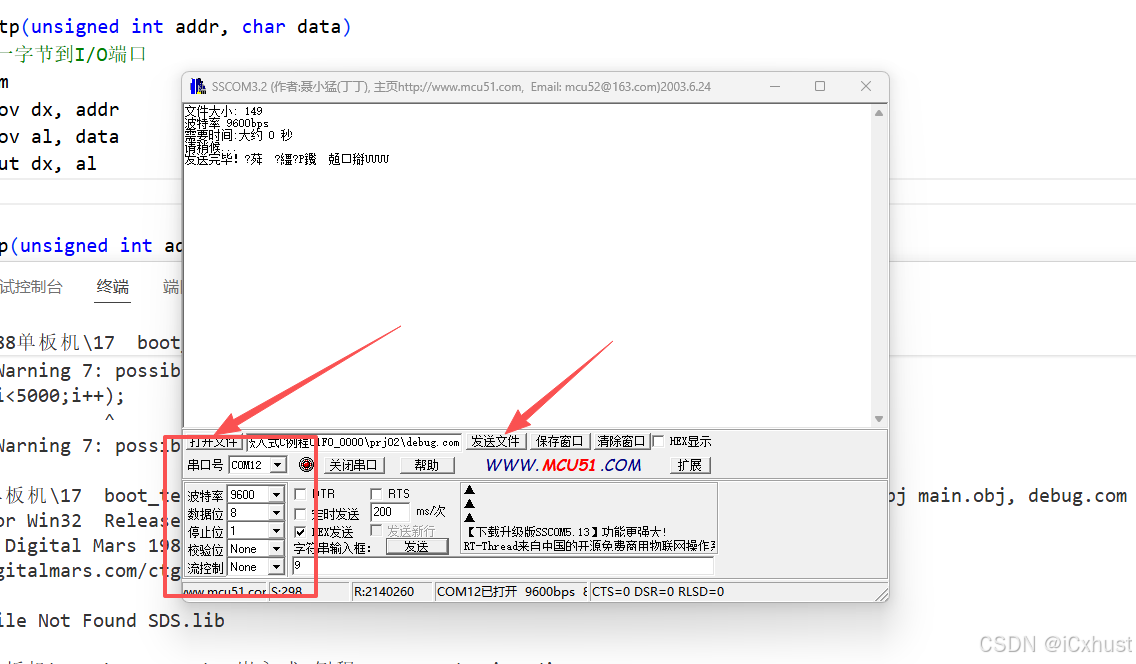This screenshot has height=664, width=1136.
Task: Click the 发送文件 button
Action: (x=496, y=442)
